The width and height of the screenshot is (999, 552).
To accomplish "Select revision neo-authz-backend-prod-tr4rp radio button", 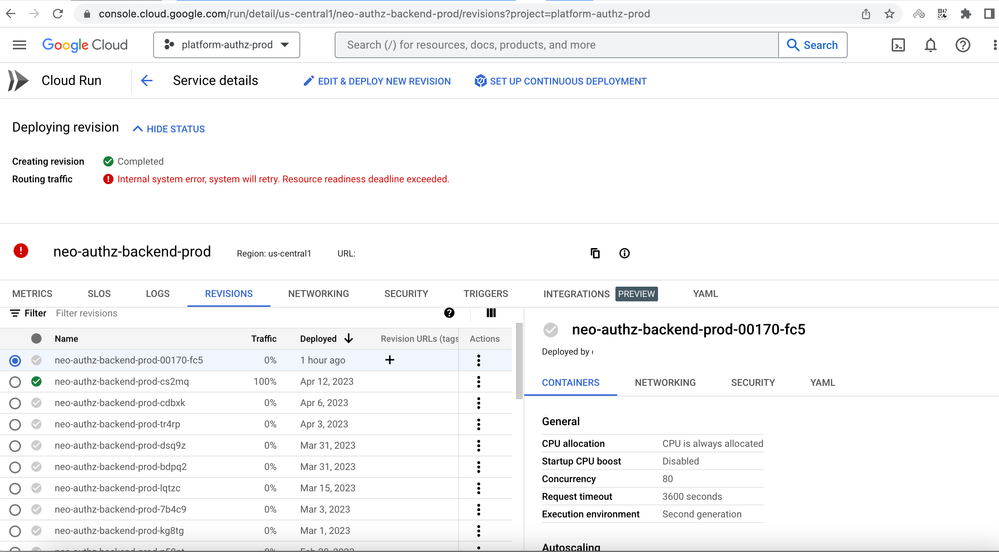I will (15, 425).
